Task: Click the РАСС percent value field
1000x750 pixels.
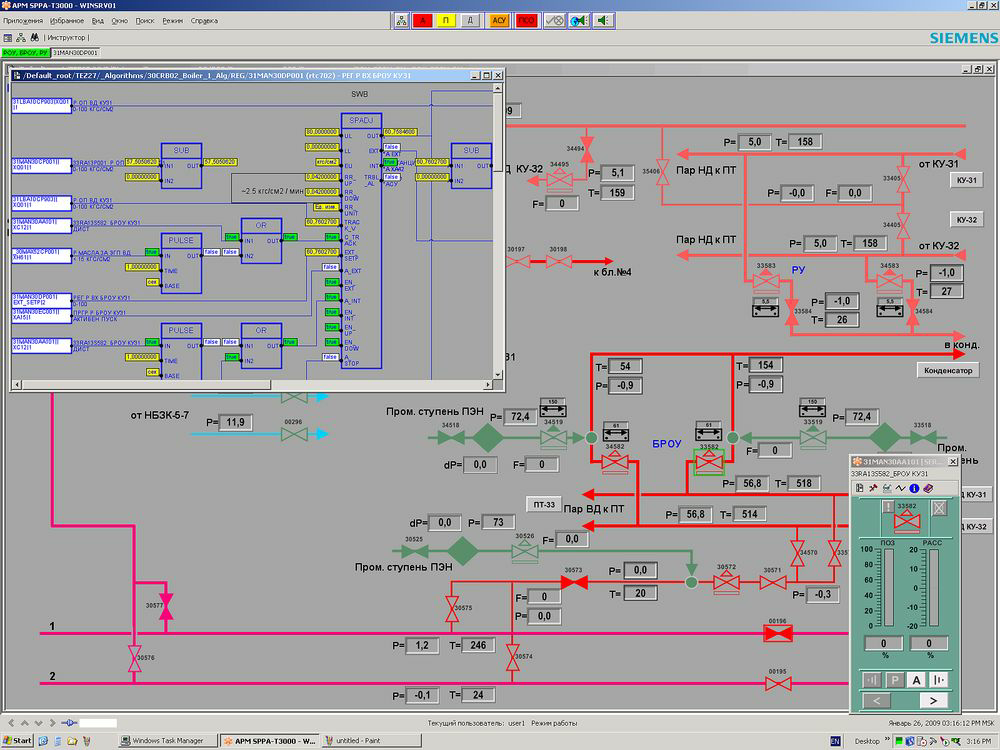Action: 929,643
